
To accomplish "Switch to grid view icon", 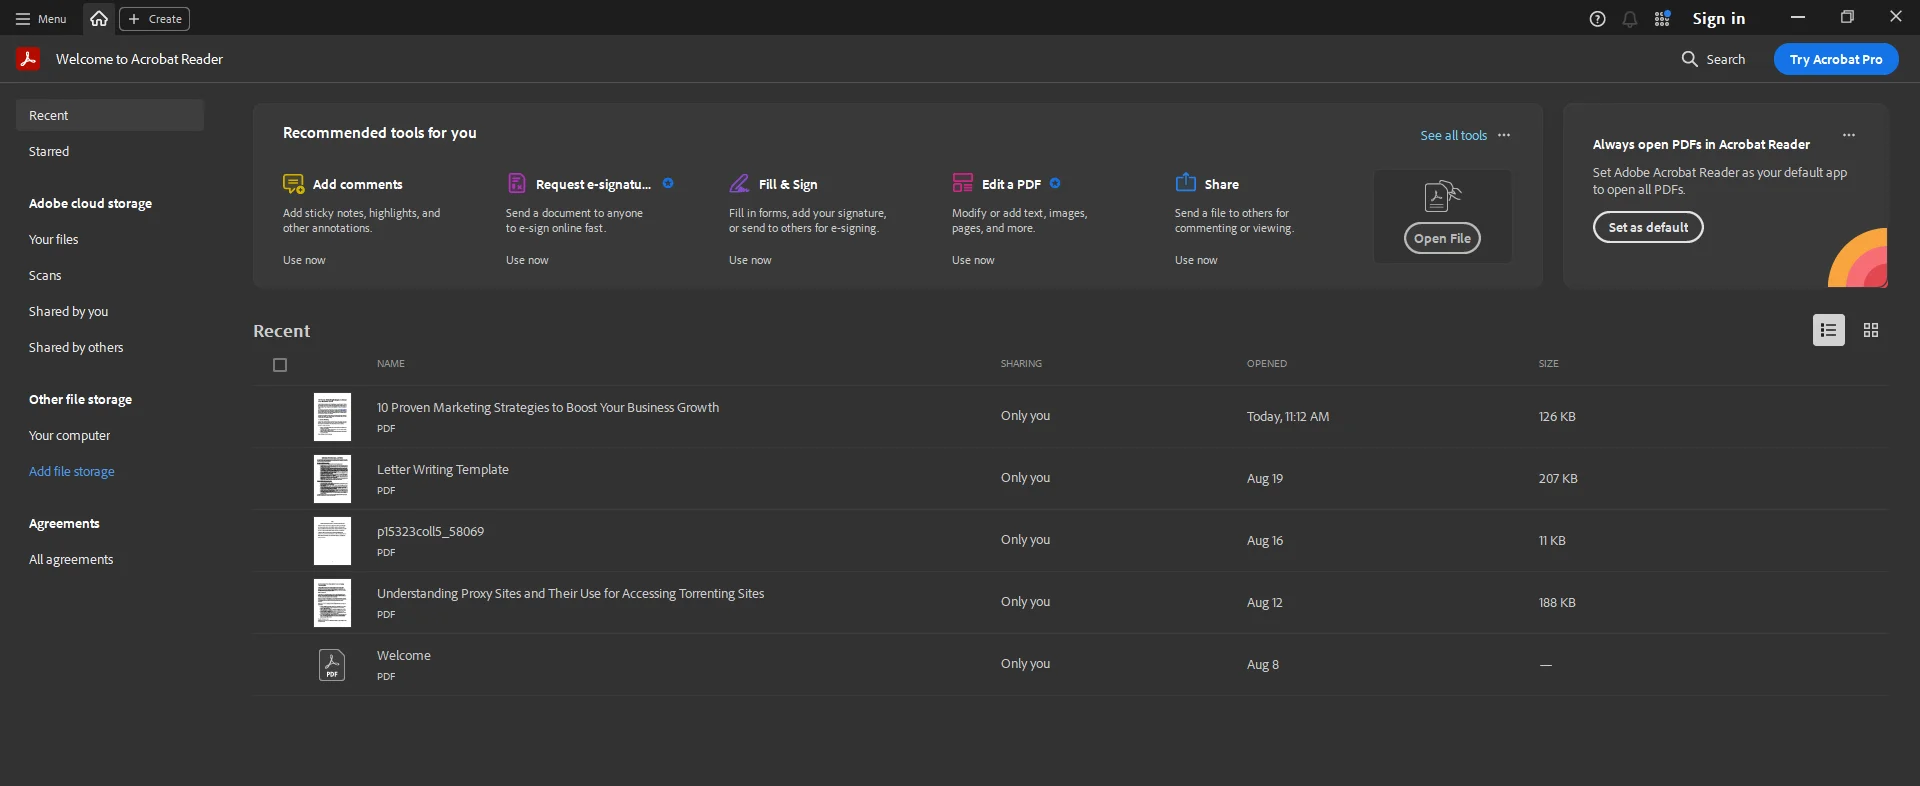I will point(1871,330).
